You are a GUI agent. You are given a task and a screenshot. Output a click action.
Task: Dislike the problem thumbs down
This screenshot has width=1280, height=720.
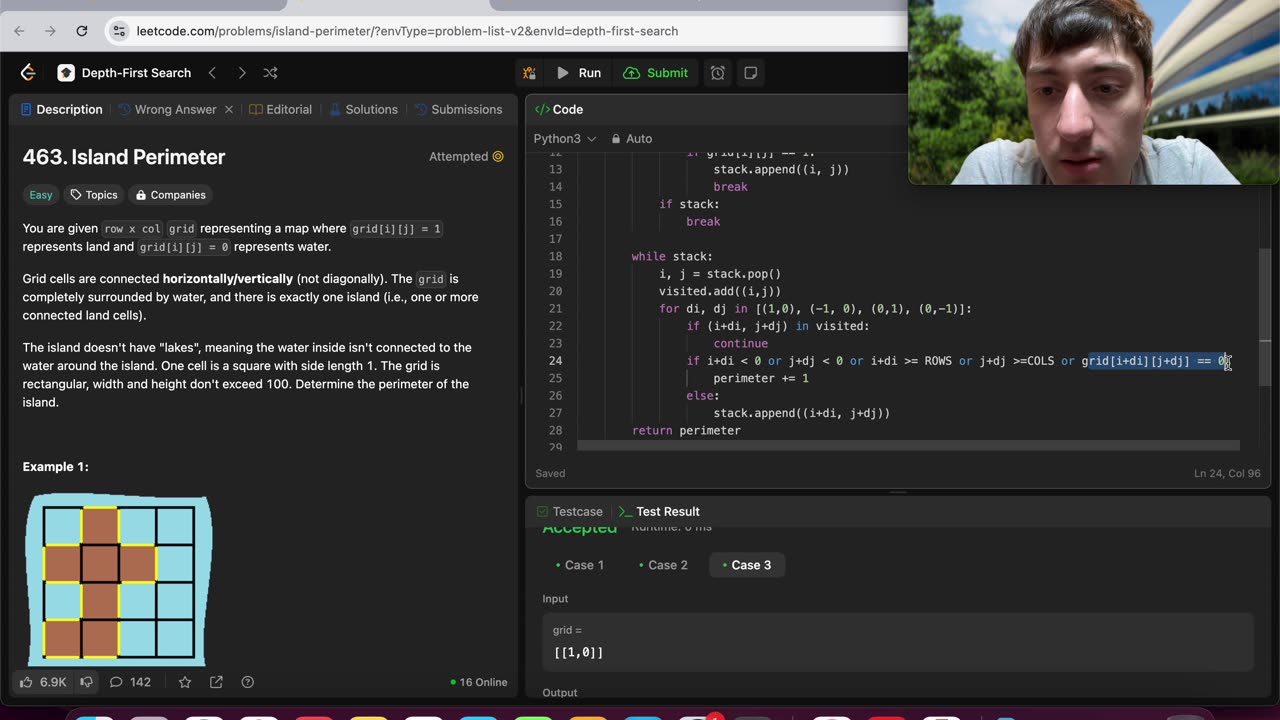[86, 682]
